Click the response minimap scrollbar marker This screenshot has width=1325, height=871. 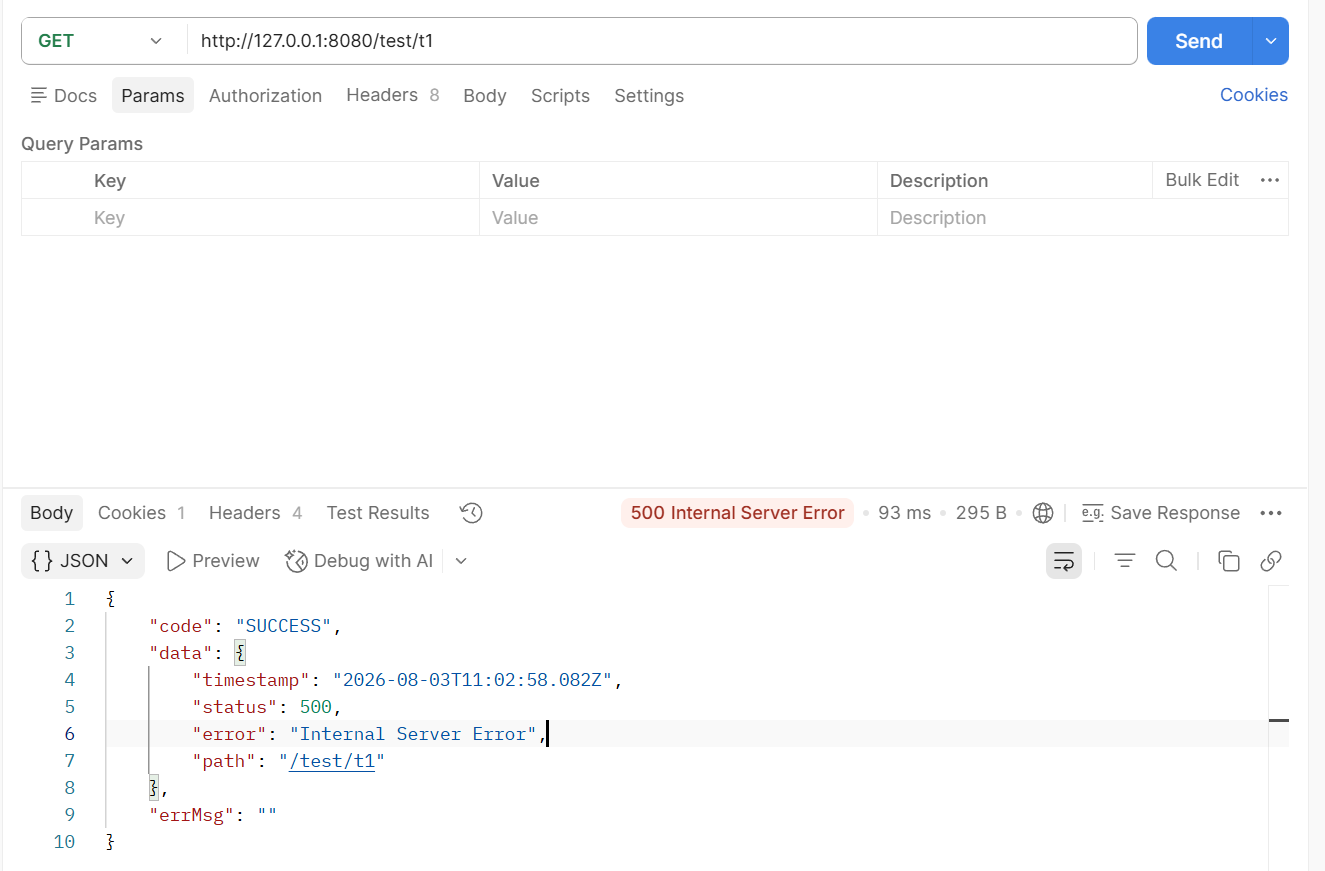pyautogui.click(x=1279, y=720)
